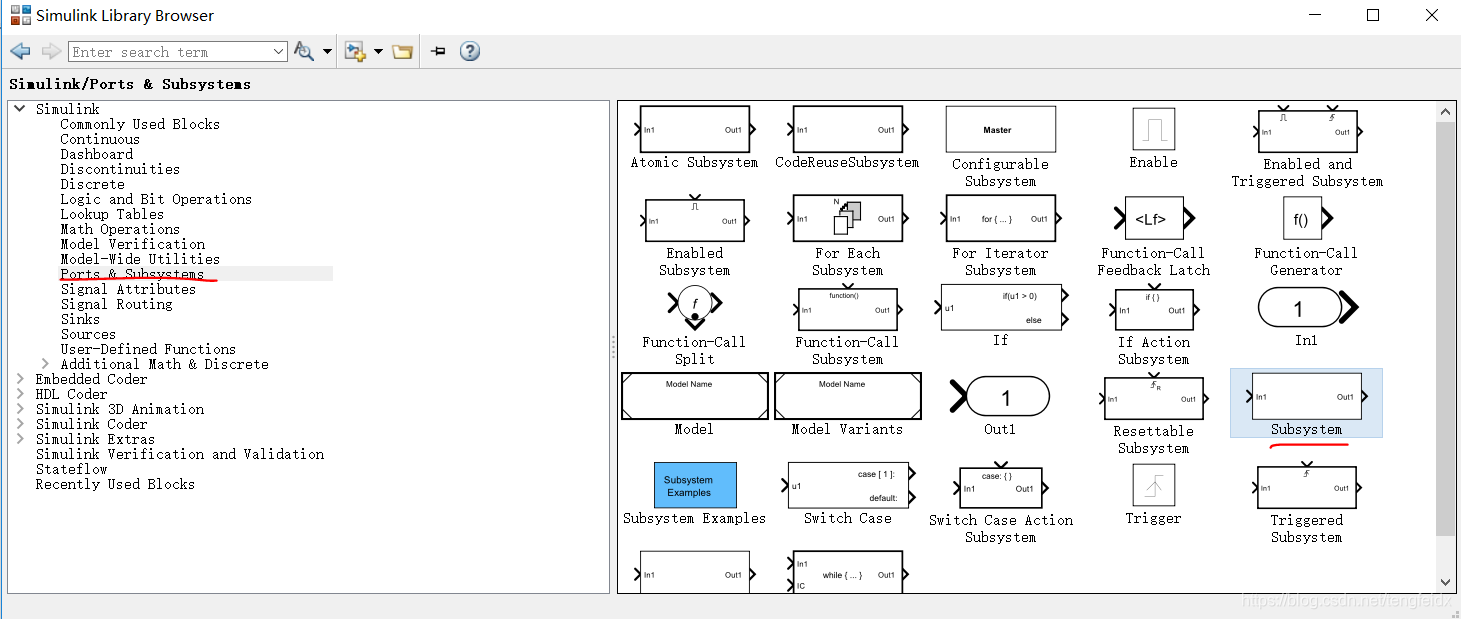Show Recently Used Blocks
Image resolution: width=1461 pixels, height=619 pixels.
click(x=116, y=484)
